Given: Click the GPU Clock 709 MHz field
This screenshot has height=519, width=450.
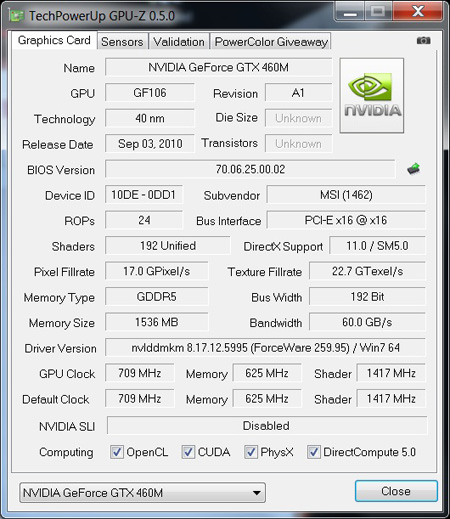Looking at the screenshot, I should coord(140,373).
